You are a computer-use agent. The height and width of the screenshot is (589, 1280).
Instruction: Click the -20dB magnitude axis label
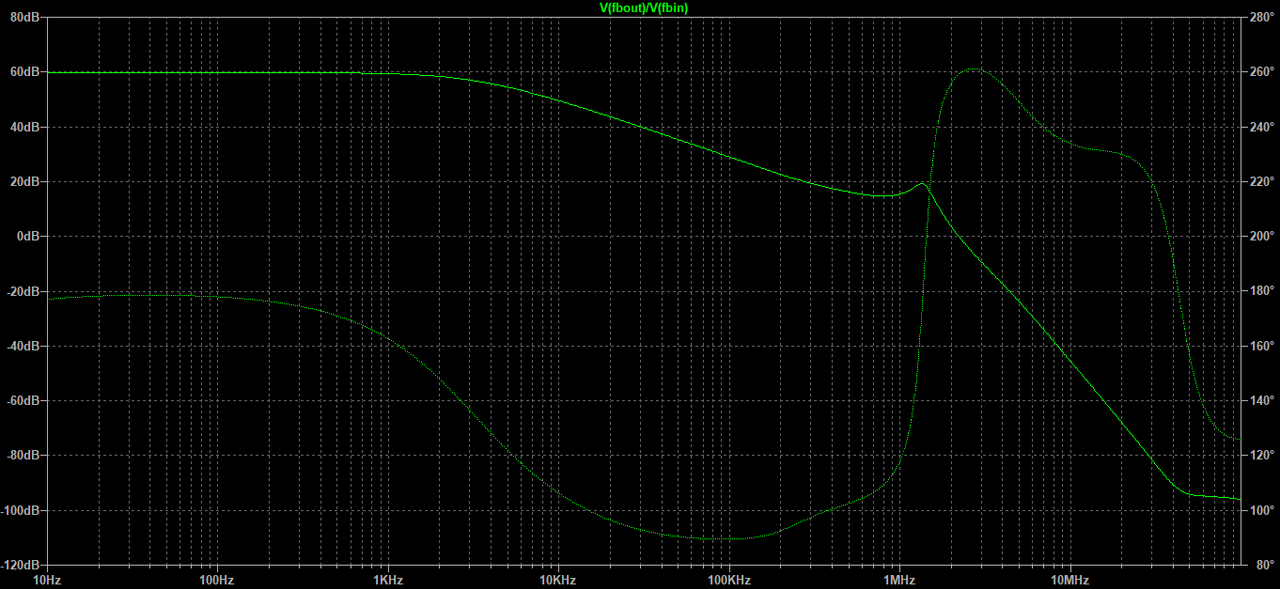[x=22, y=291]
